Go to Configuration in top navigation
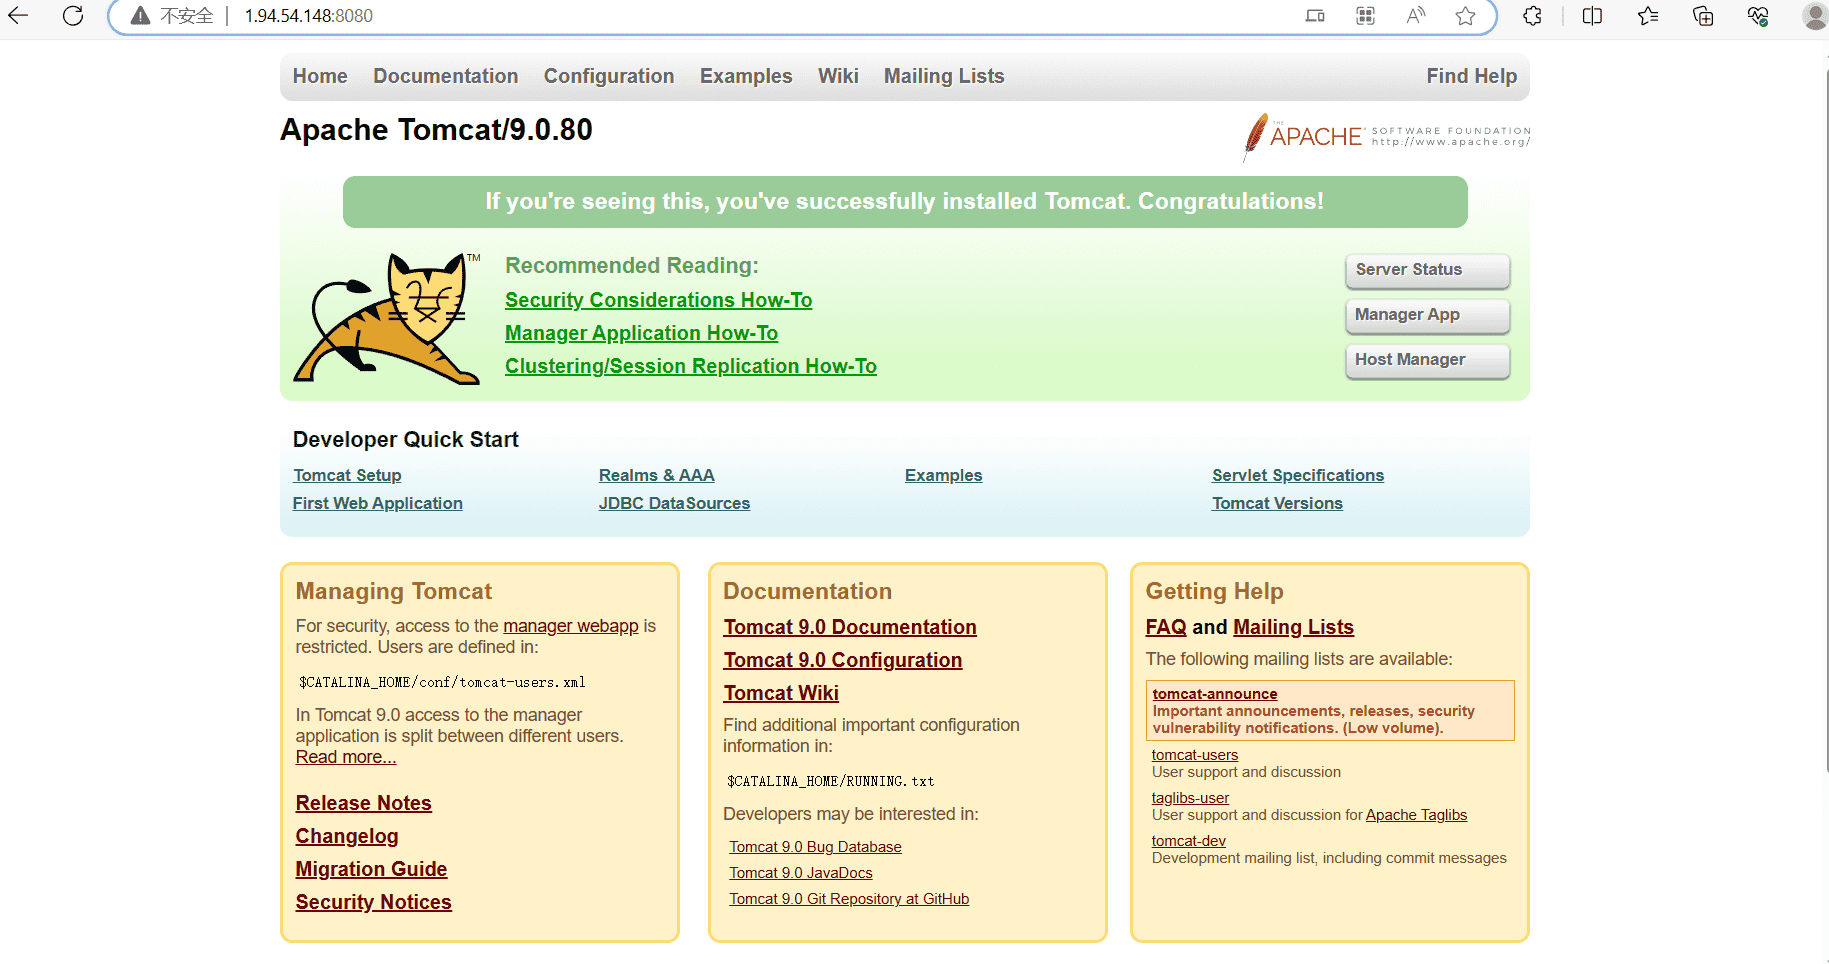Image resolution: width=1829 pixels, height=964 pixels. coord(608,77)
